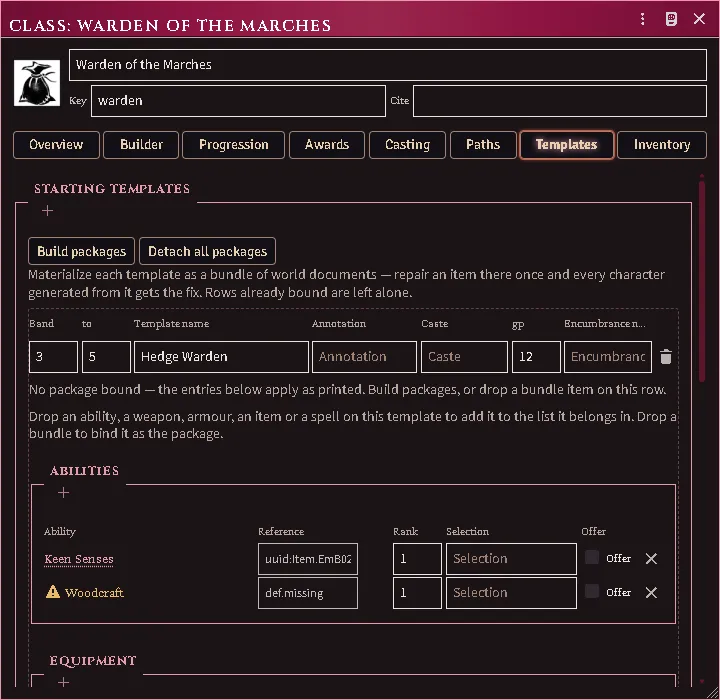Click the journal sheet icon in the title bar
Screen dimensions: 720x700
pyautogui.click(x=671, y=19)
